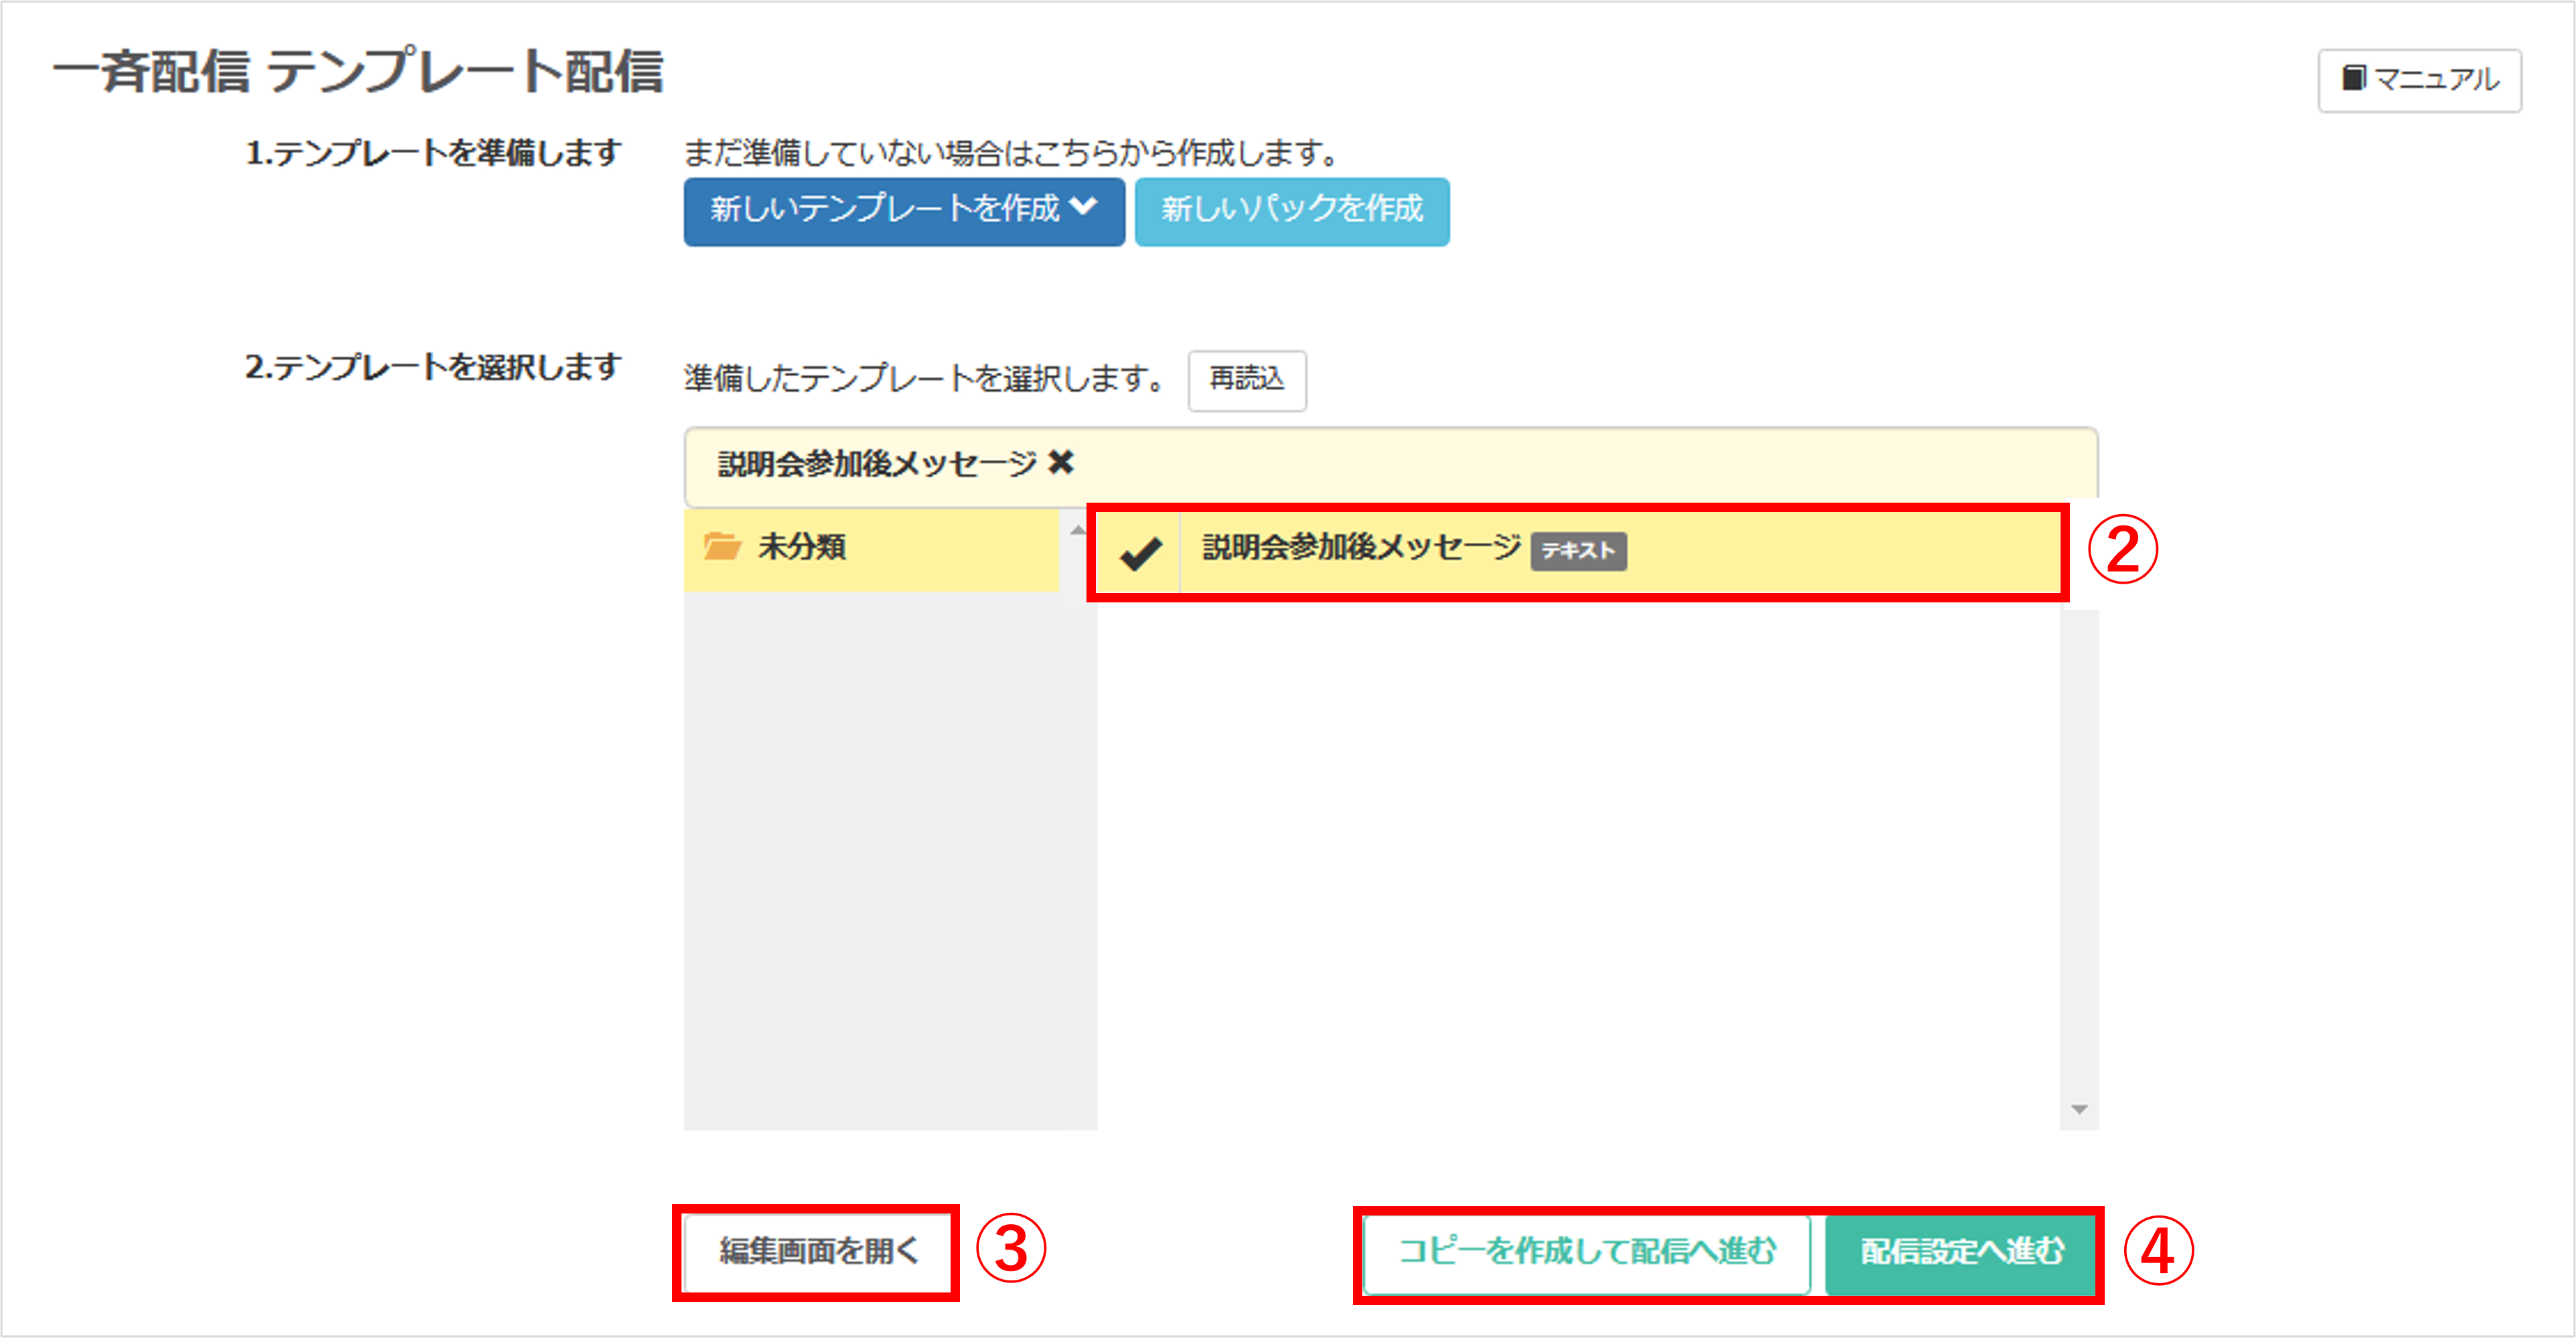Click 説明会参加後メッセージ template name in list

(1360, 548)
